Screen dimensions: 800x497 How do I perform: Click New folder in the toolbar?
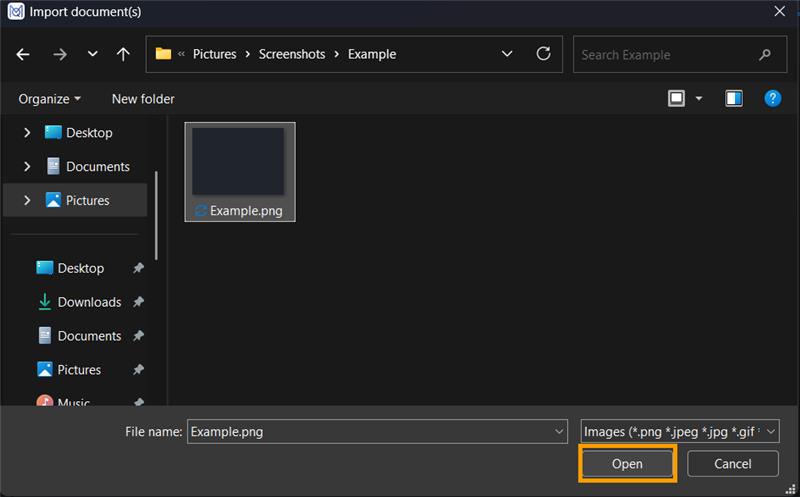[143, 99]
